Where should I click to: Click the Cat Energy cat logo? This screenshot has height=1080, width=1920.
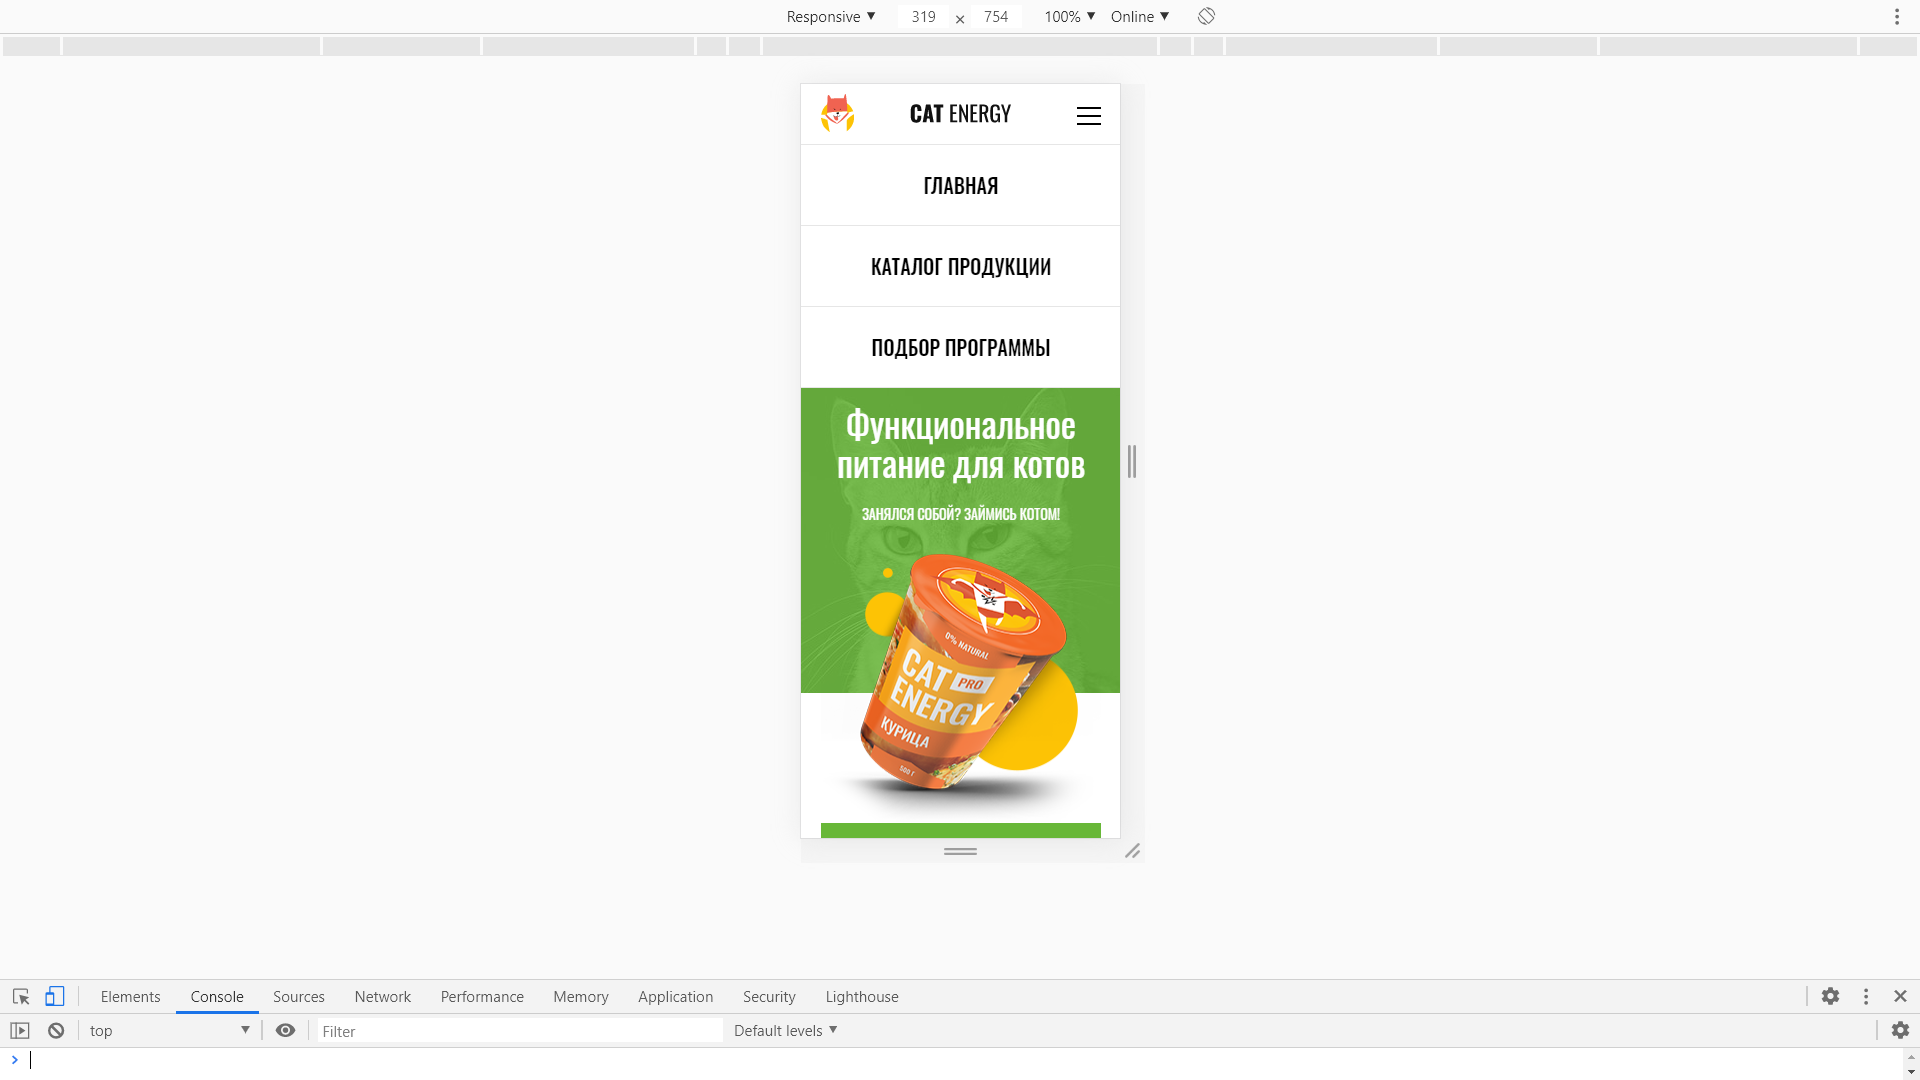pos(837,113)
